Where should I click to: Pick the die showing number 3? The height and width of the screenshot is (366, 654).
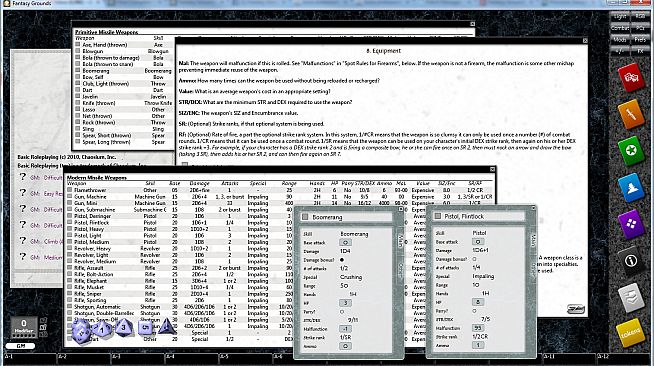123,328
